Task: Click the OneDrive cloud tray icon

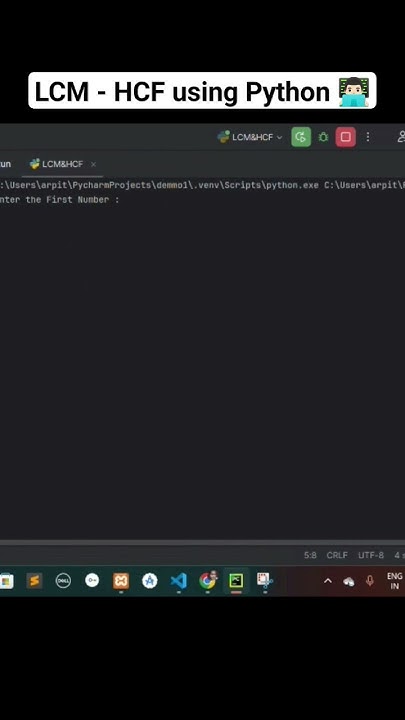Action: coord(349,582)
